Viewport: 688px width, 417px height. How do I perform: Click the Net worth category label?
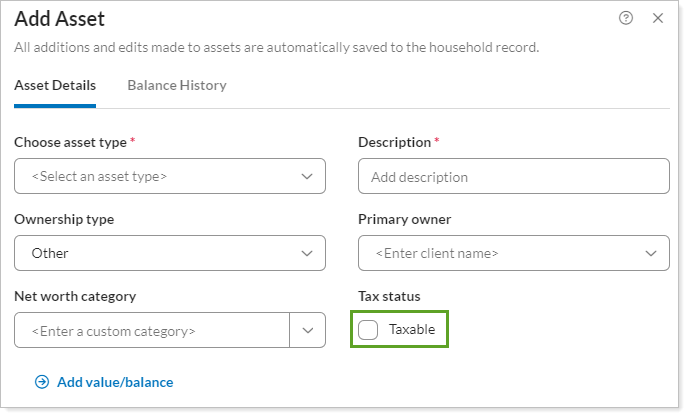tap(75, 296)
